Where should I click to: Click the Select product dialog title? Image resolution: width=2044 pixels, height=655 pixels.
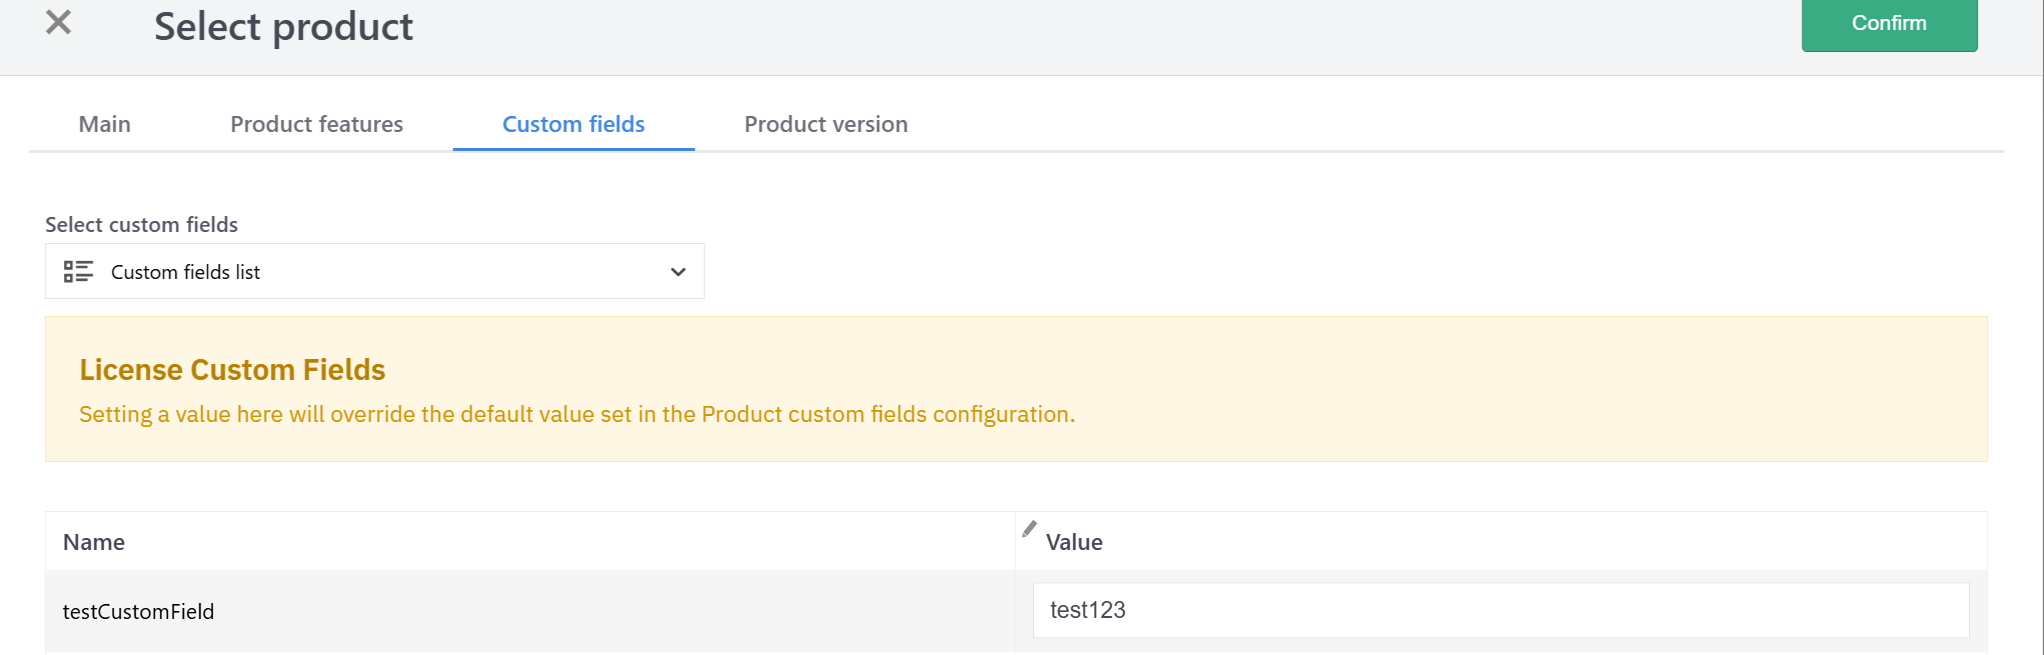pyautogui.click(x=283, y=27)
